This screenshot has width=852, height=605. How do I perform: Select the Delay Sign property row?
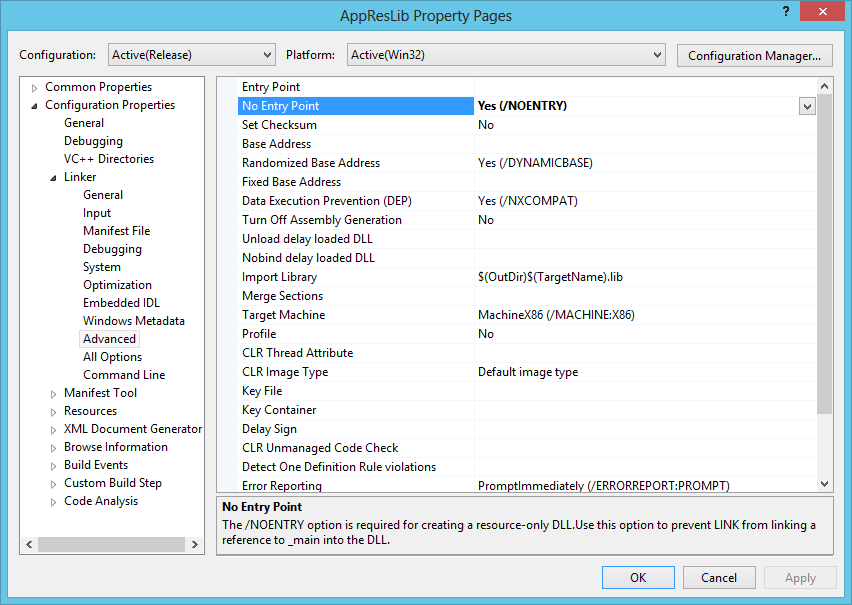pyautogui.click(x=527, y=429)
